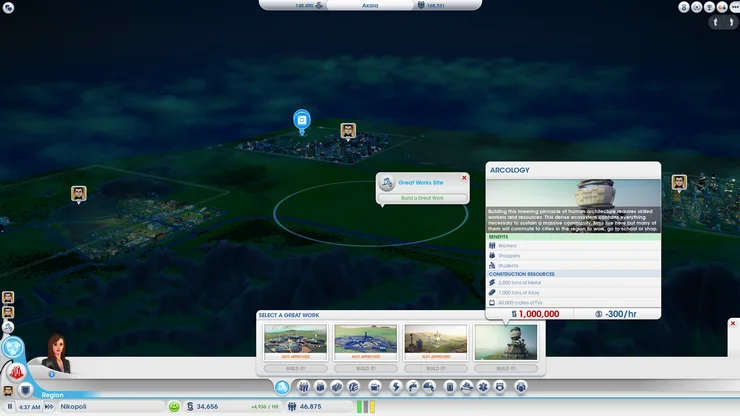Open the region view blue circular button
The width and height of the screenshot is (740, 416).
[x=13, y=348]
